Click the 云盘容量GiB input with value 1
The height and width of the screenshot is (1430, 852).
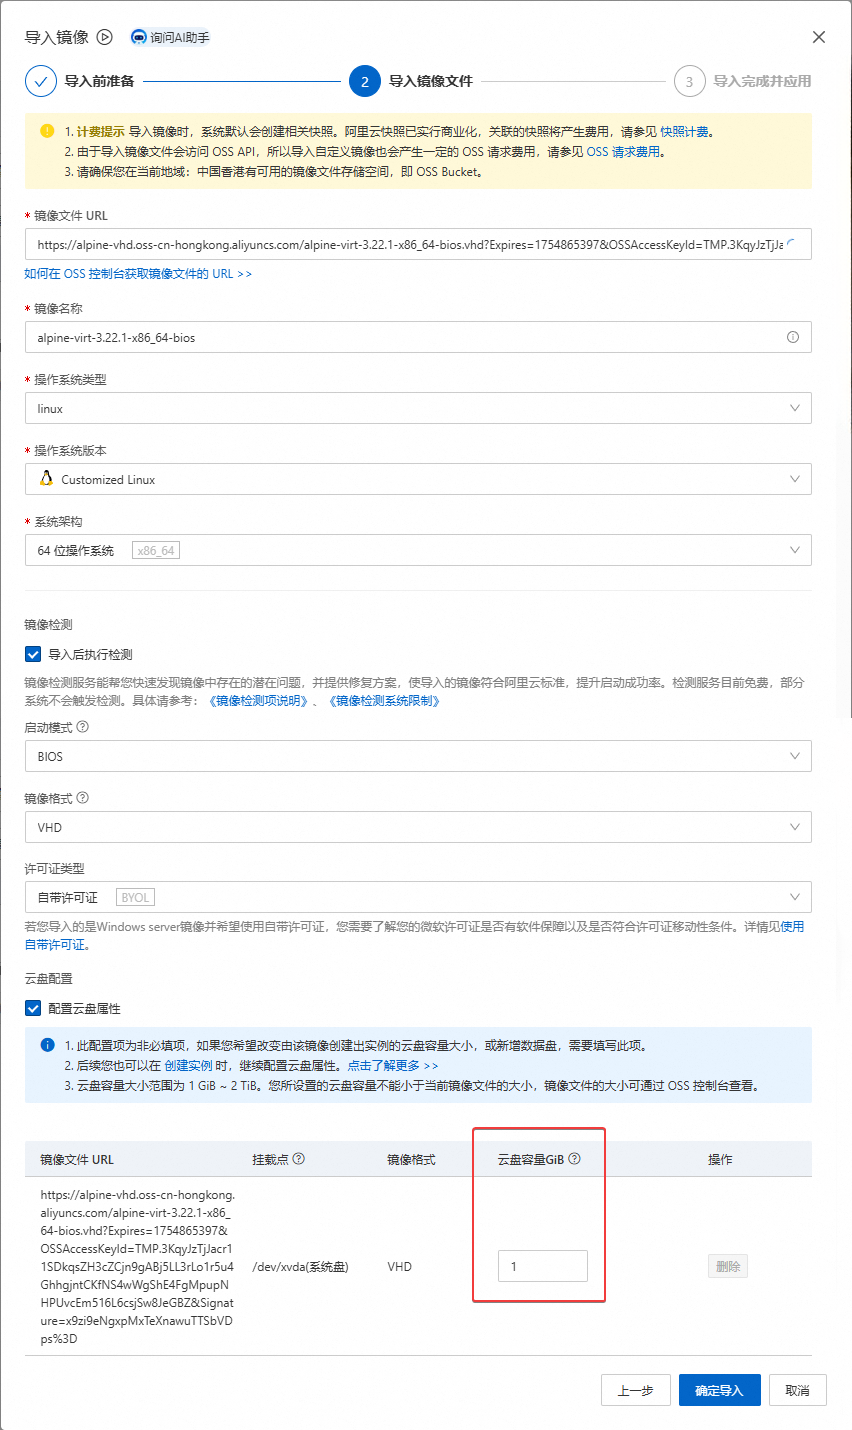tap(543, 1266)
